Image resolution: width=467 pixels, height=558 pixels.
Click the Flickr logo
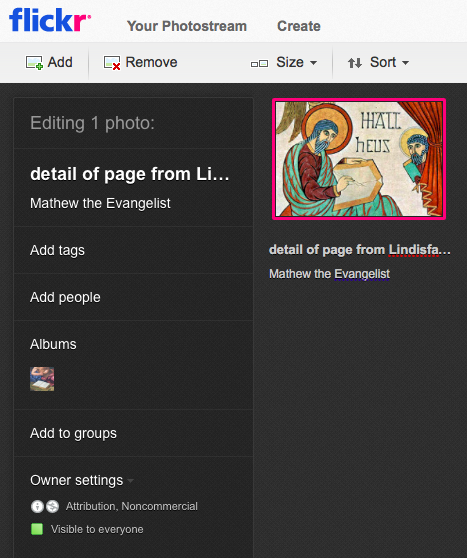[x=50, y=20]
